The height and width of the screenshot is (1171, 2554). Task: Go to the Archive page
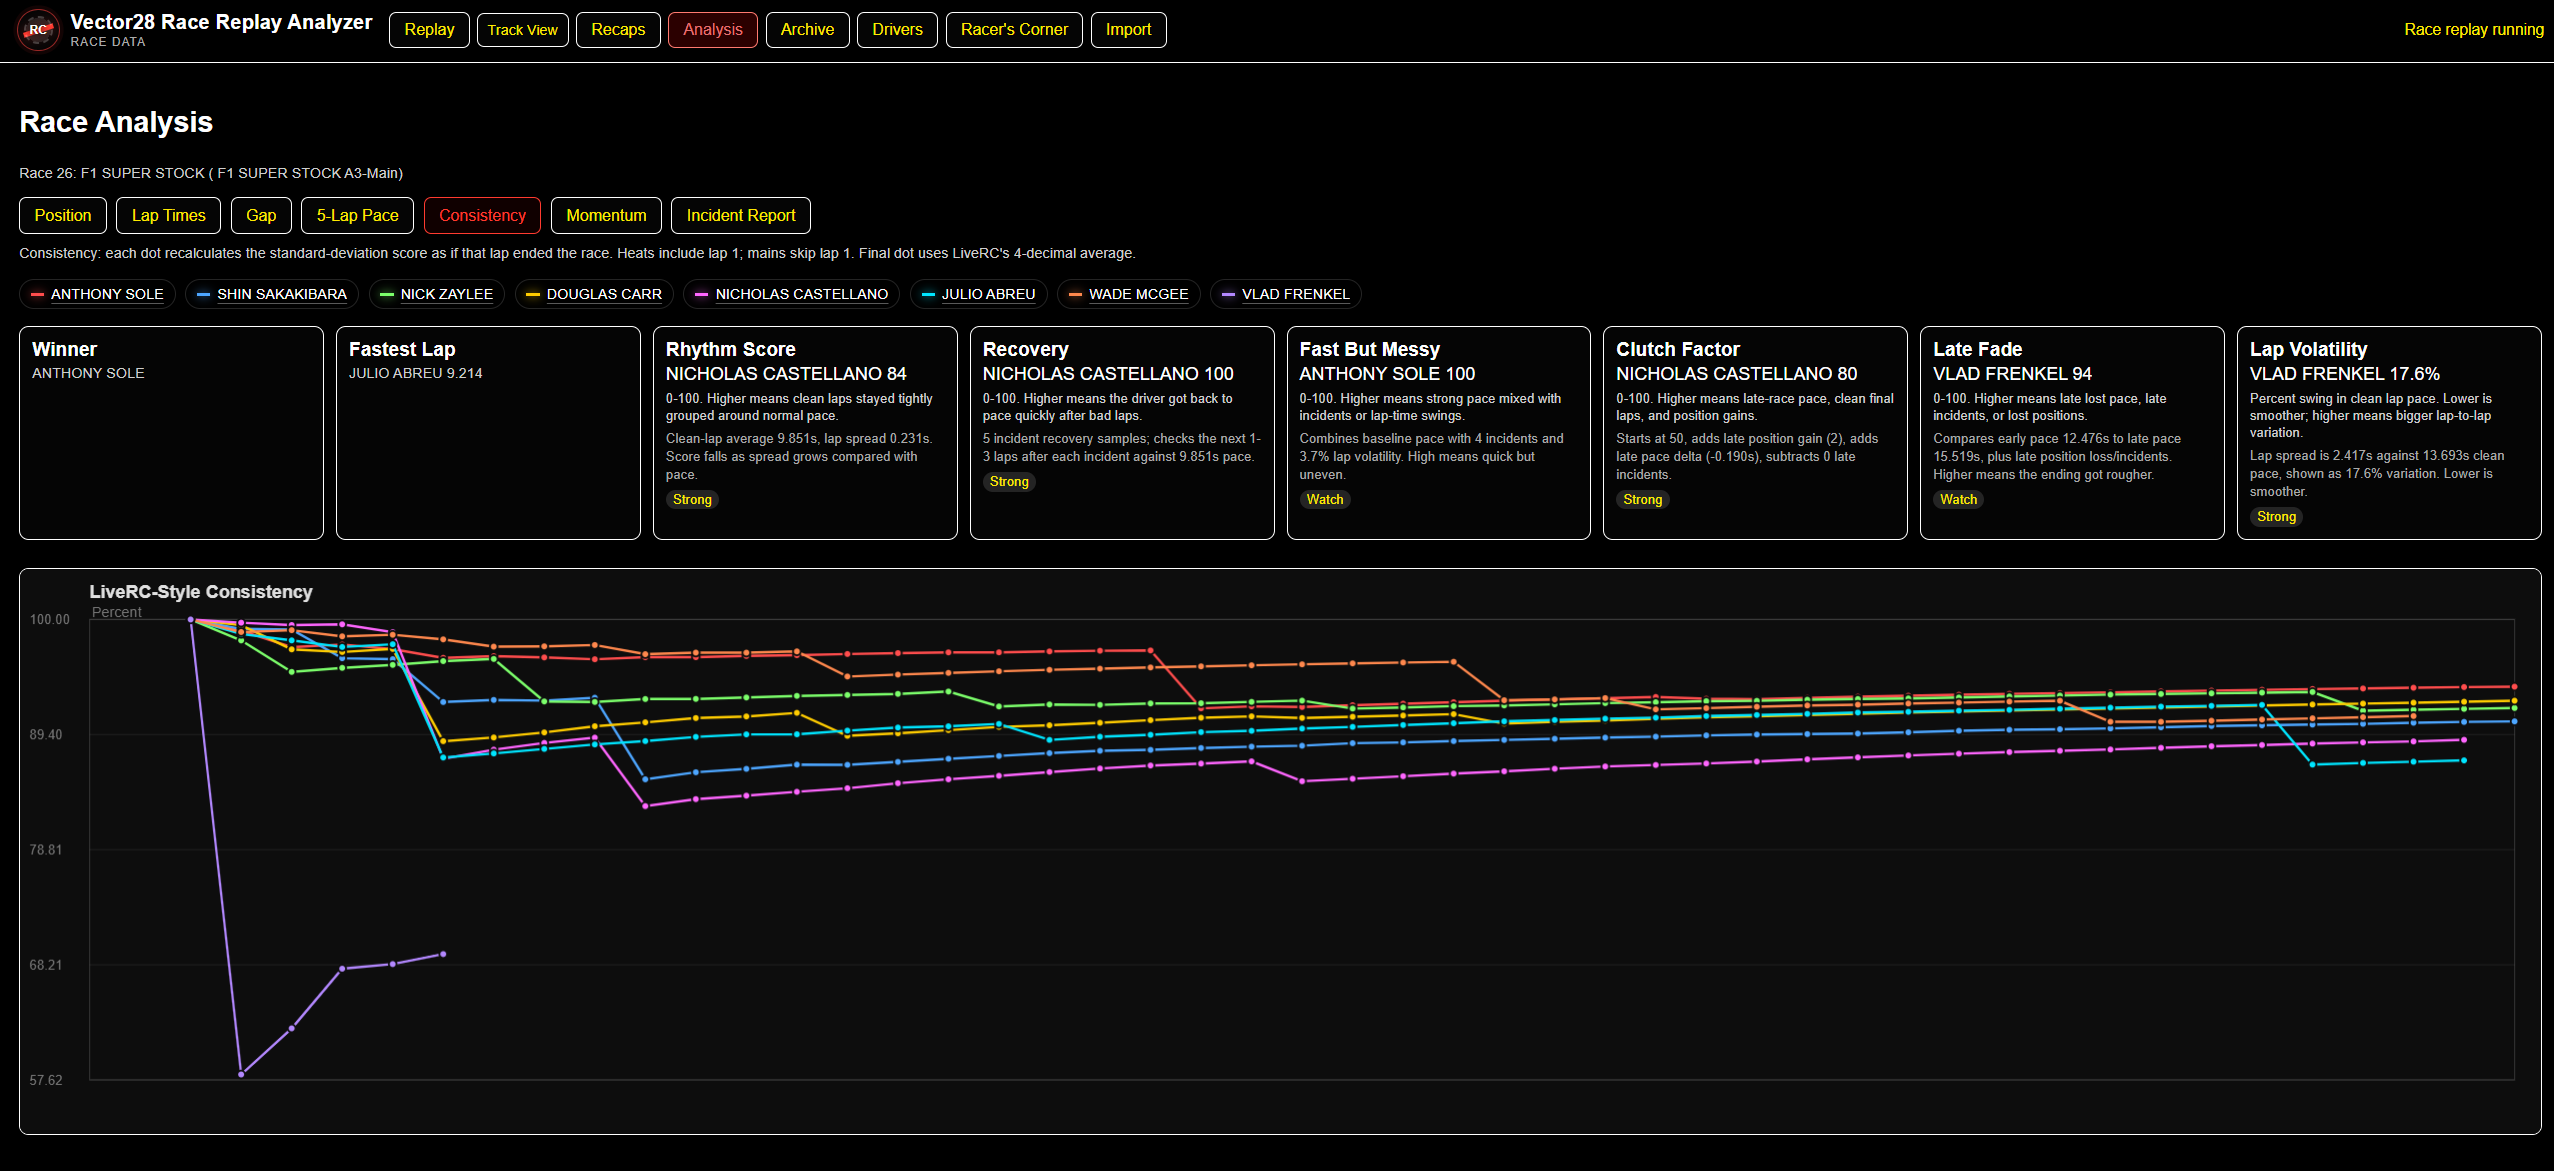click(x=807, y=30)
